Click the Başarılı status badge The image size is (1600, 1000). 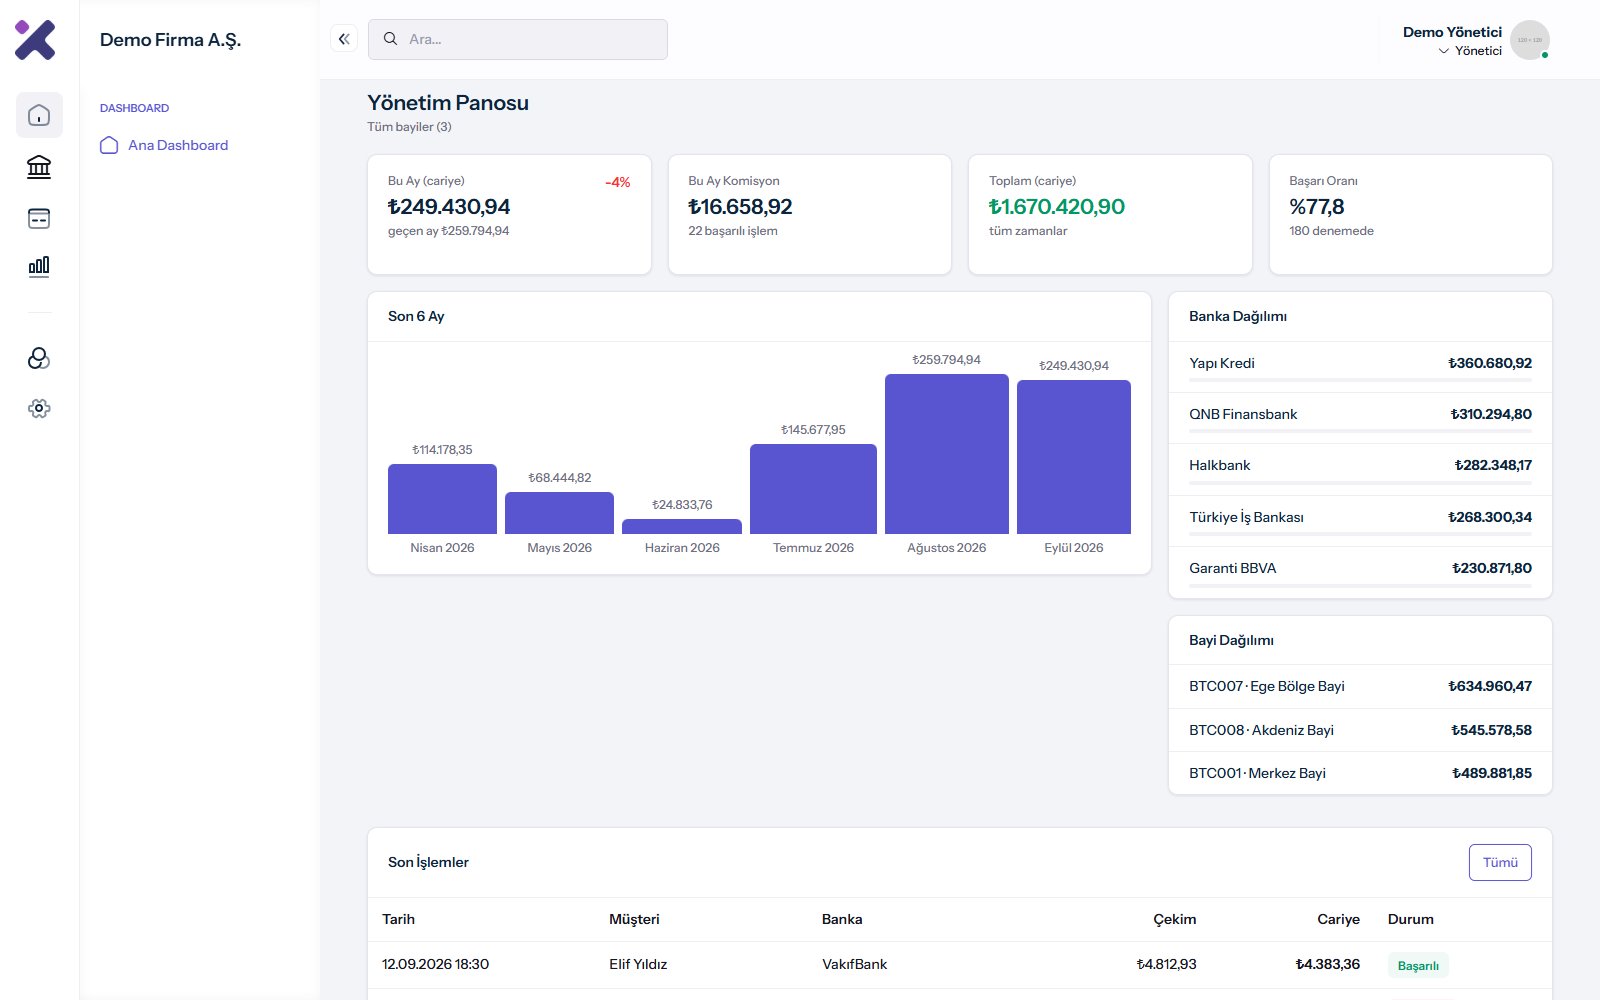(x=1418, y=965)
